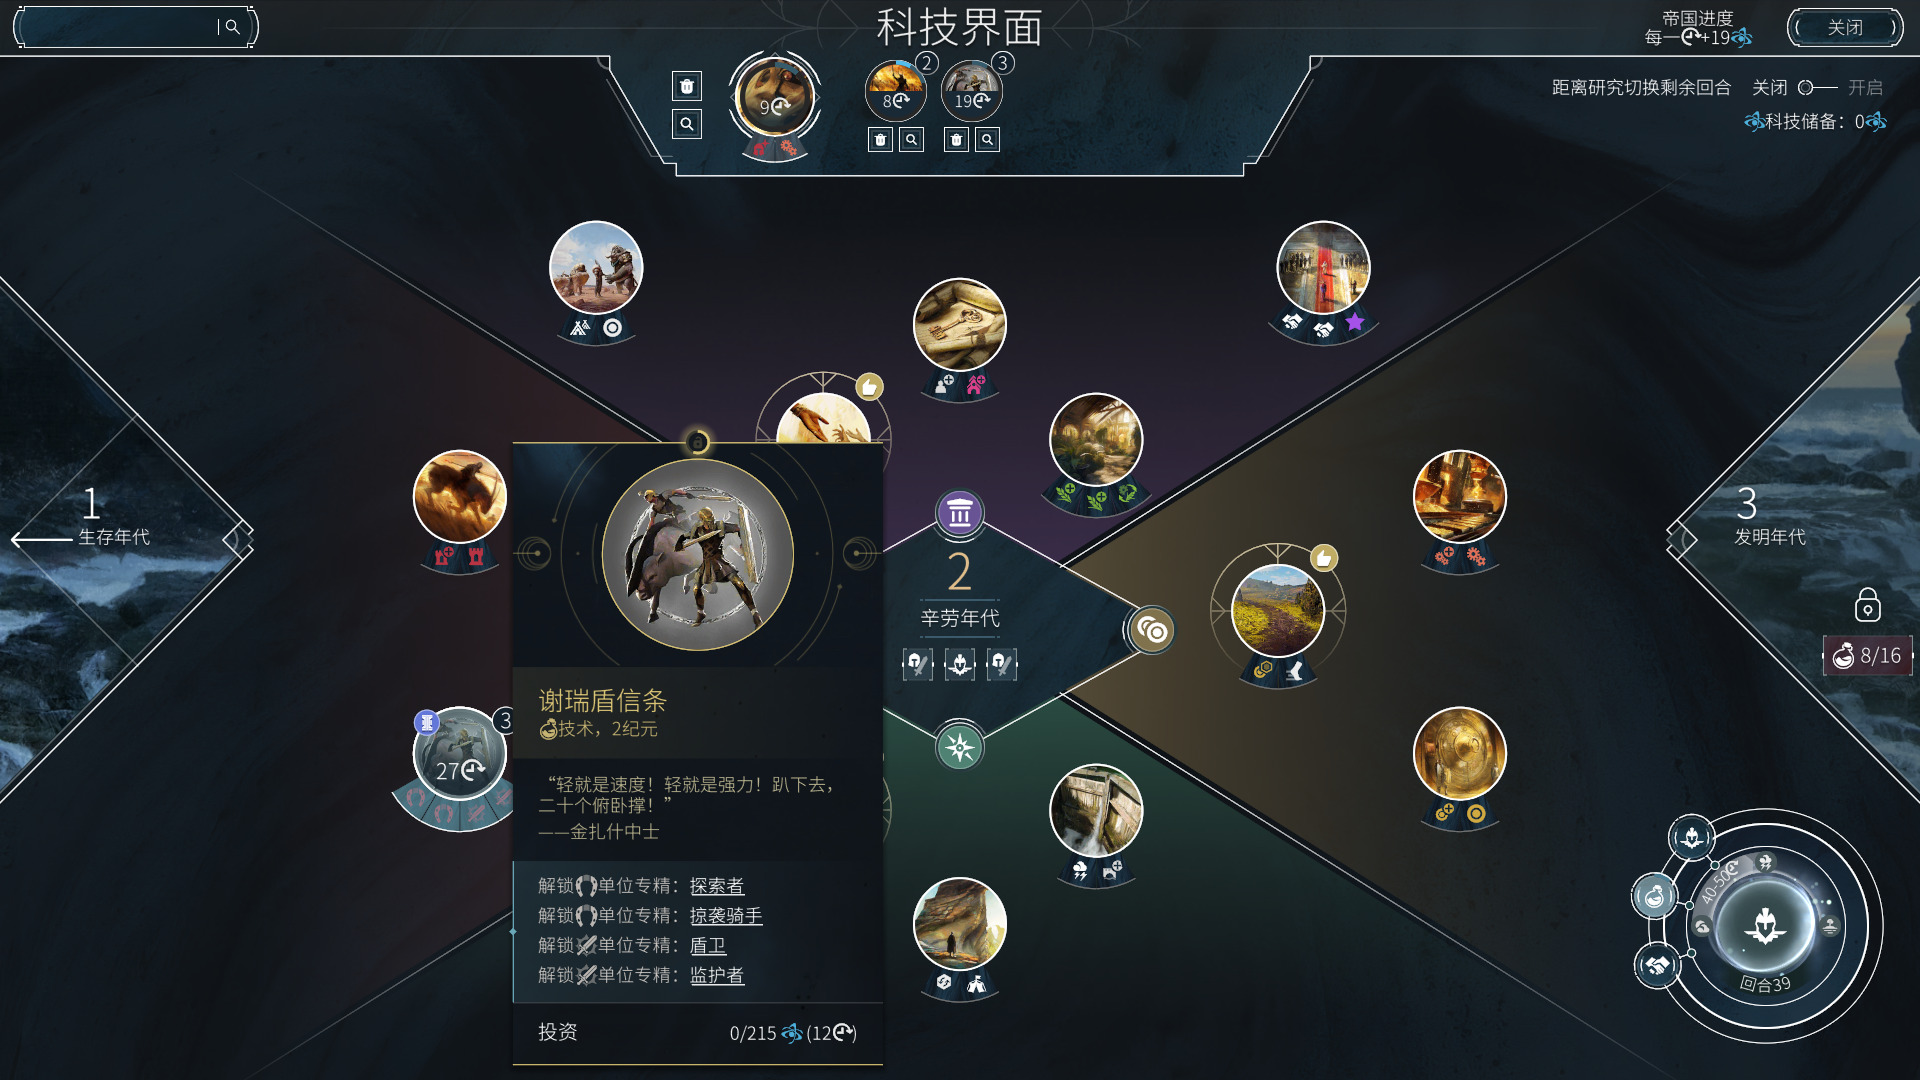Image resolution: width=1920 pixels, height=1080 pixels.
Task: Remove second queued technology via trash icon
Action: pyautogui.click(x=880, y=140)
